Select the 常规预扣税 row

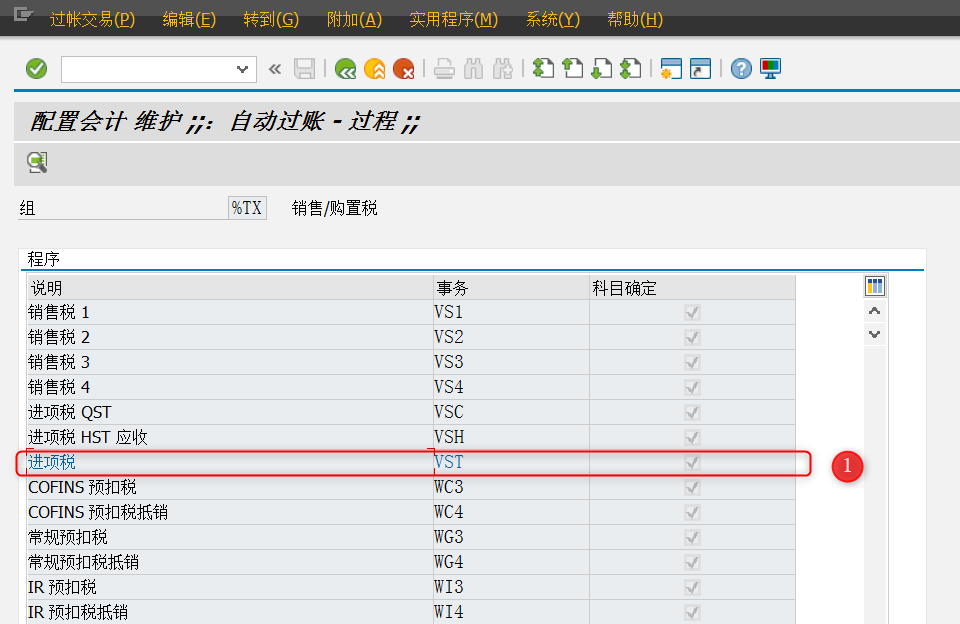(x=411, y=537)
